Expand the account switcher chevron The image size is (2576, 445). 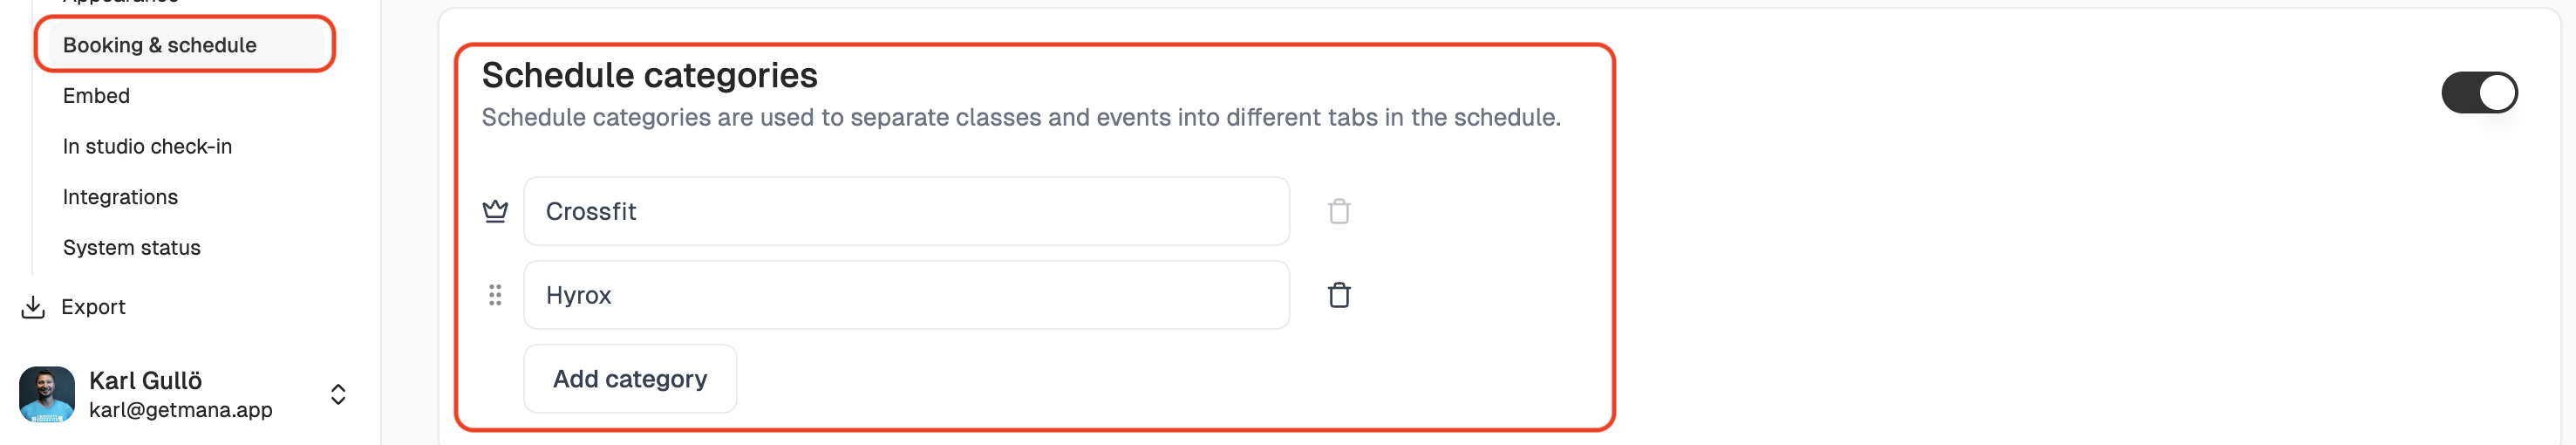pos(338,394)
